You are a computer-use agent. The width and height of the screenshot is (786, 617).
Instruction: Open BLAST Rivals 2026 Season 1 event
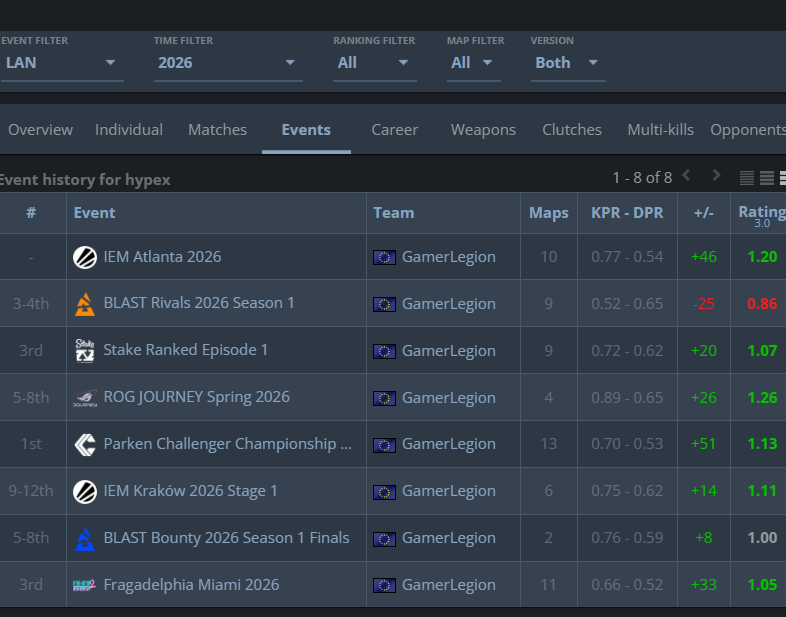pos(199,303)
